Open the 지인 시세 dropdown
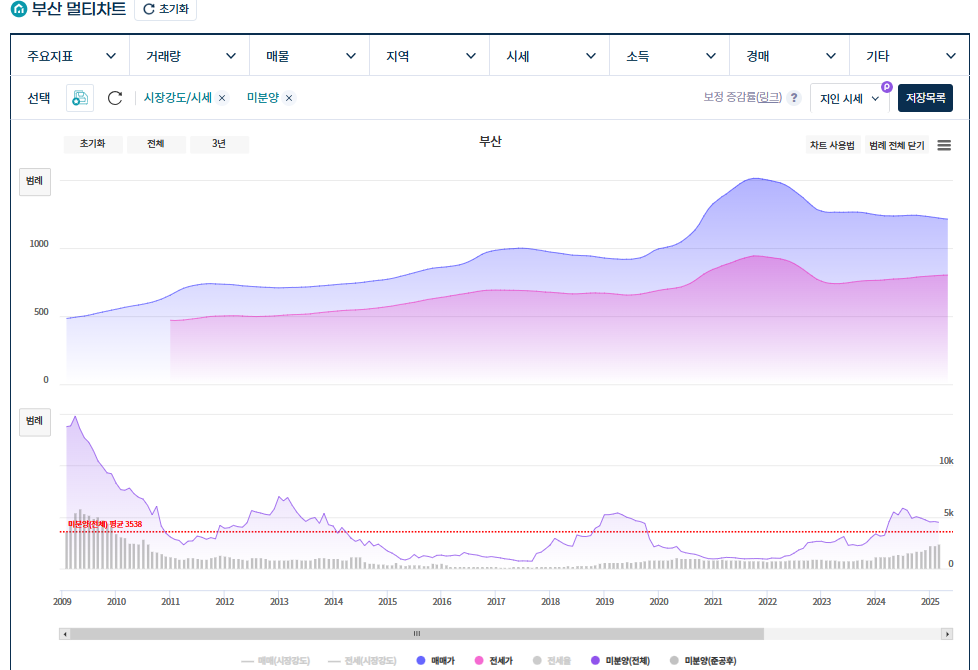Image resolution: width=978 pixels, height=670 pixels. pyautogui.click(x=850, y=99)
